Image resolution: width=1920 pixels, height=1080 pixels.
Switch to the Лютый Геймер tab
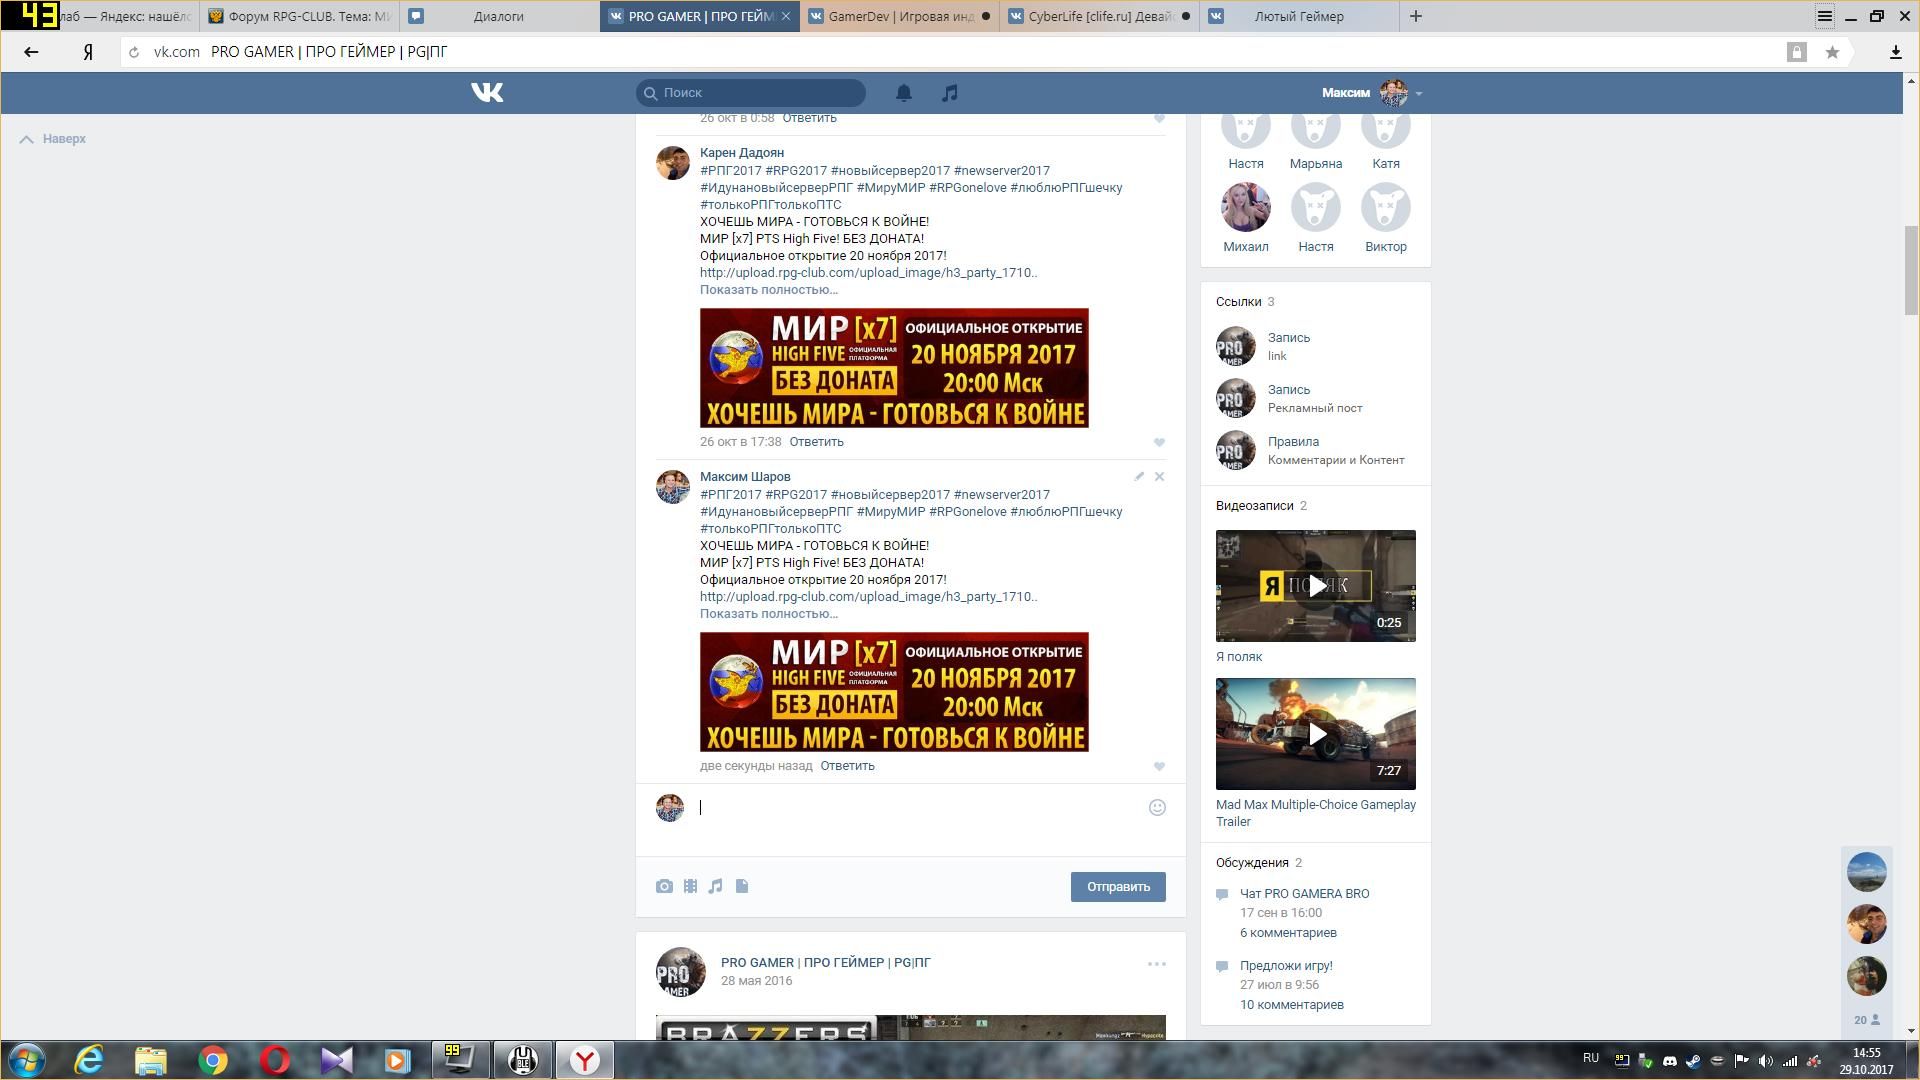point(1298,16)
